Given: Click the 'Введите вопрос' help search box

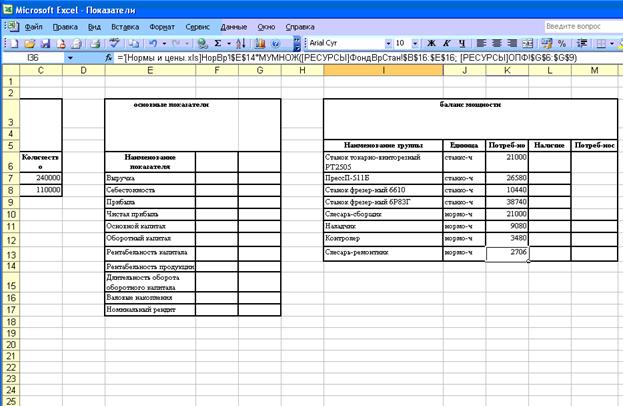Looking at the screenshot, I should tap(583, 27).
